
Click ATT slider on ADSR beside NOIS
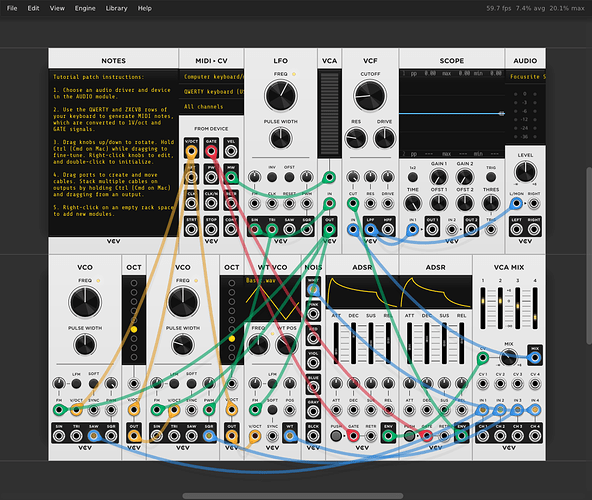pos(336,344)
